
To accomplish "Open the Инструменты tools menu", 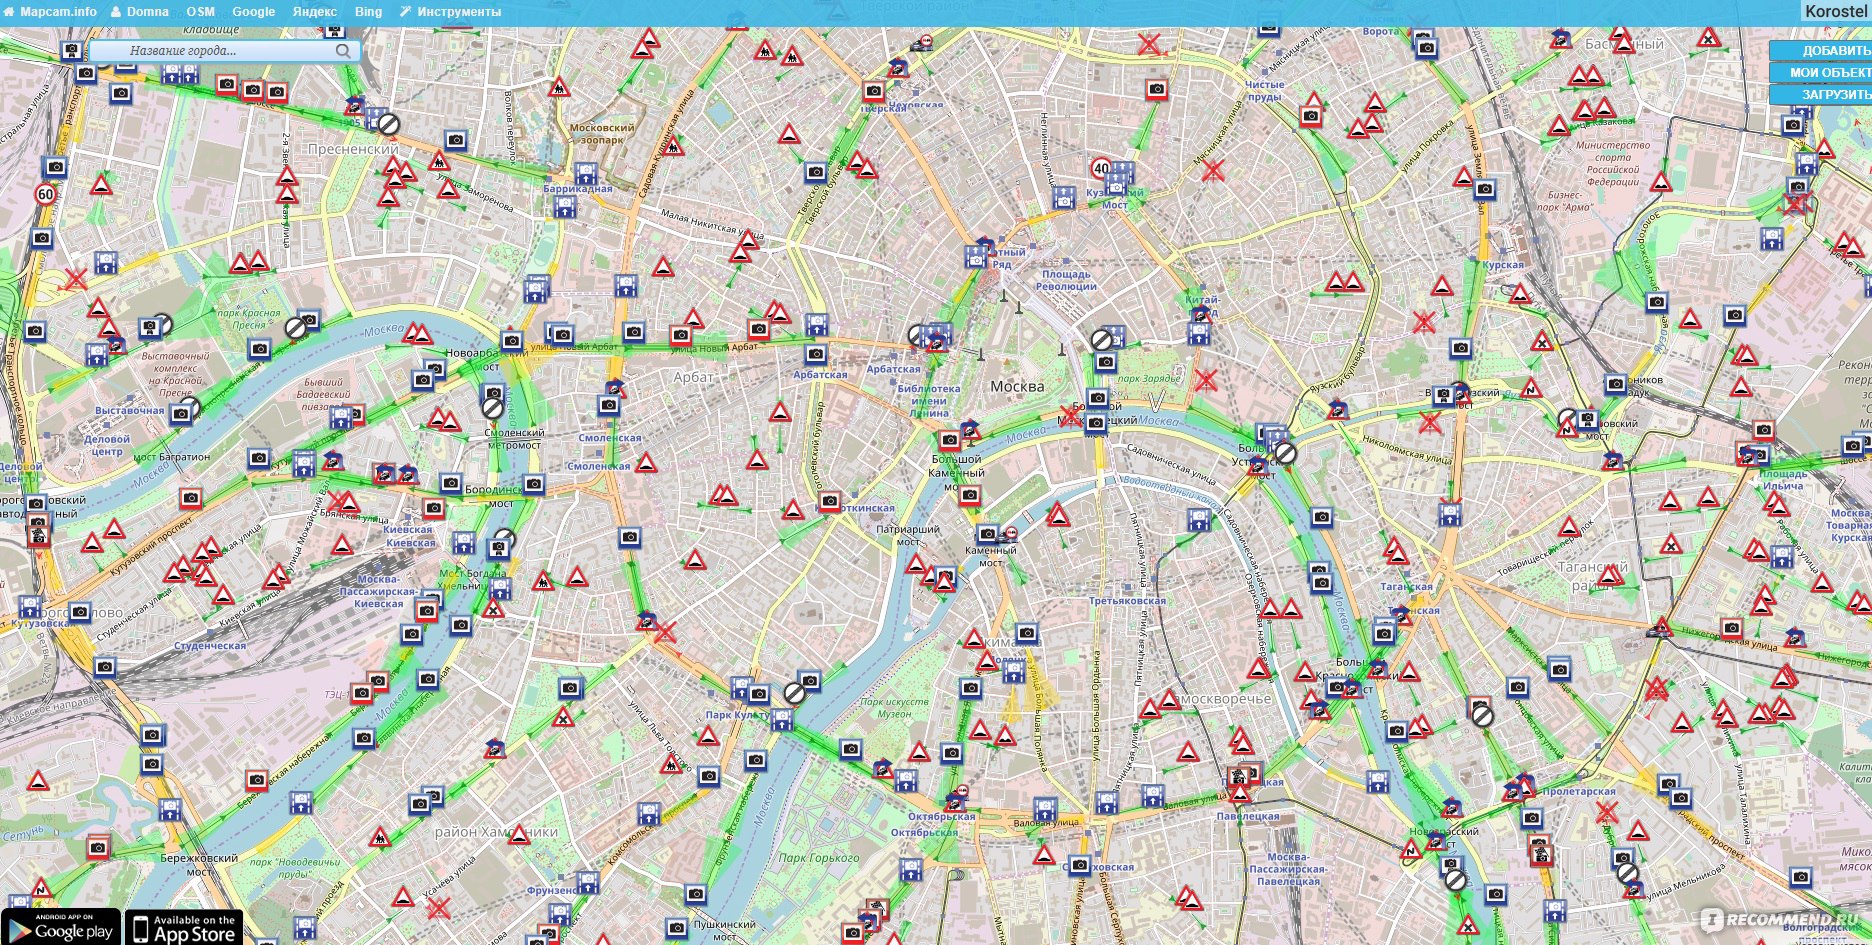I will pyautogui.click(x=450, y=12).
